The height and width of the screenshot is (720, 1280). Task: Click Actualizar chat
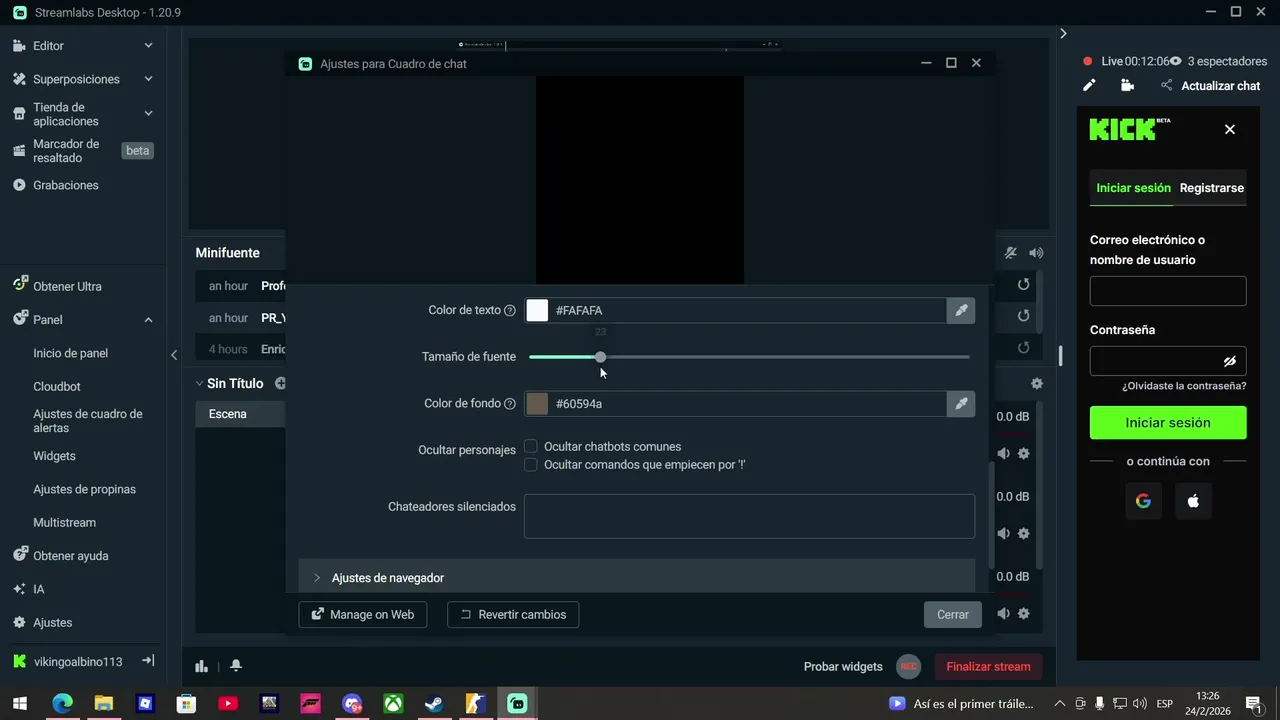coord(1220,86)
